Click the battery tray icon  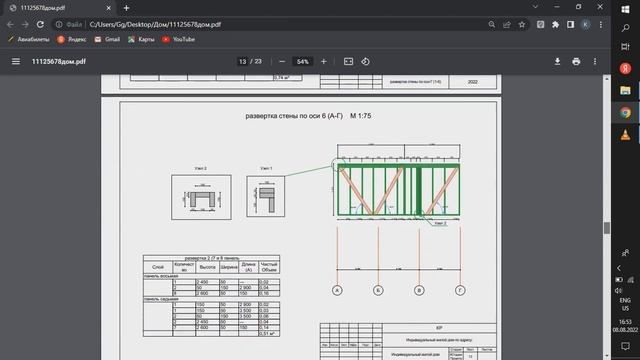point(619,280)
